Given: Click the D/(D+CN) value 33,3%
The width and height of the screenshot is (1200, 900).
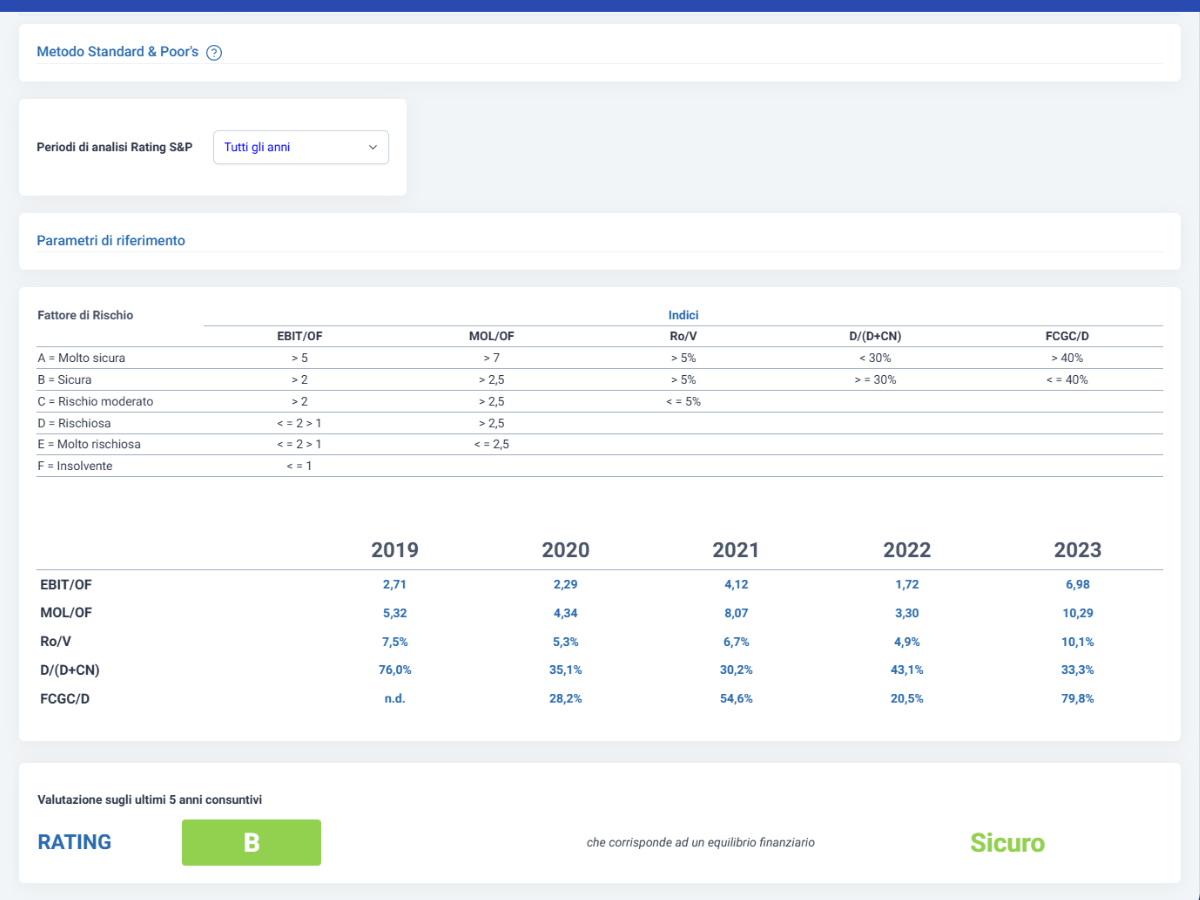Looking at the screenshot, I should coord(1078,670).
